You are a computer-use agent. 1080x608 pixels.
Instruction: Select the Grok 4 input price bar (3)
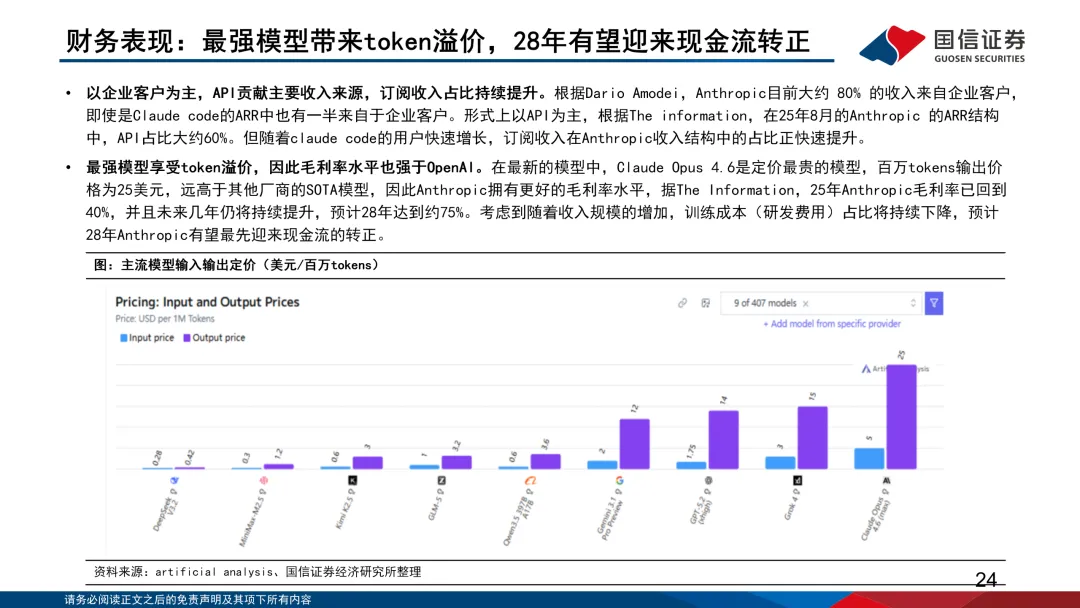(780, 463)
